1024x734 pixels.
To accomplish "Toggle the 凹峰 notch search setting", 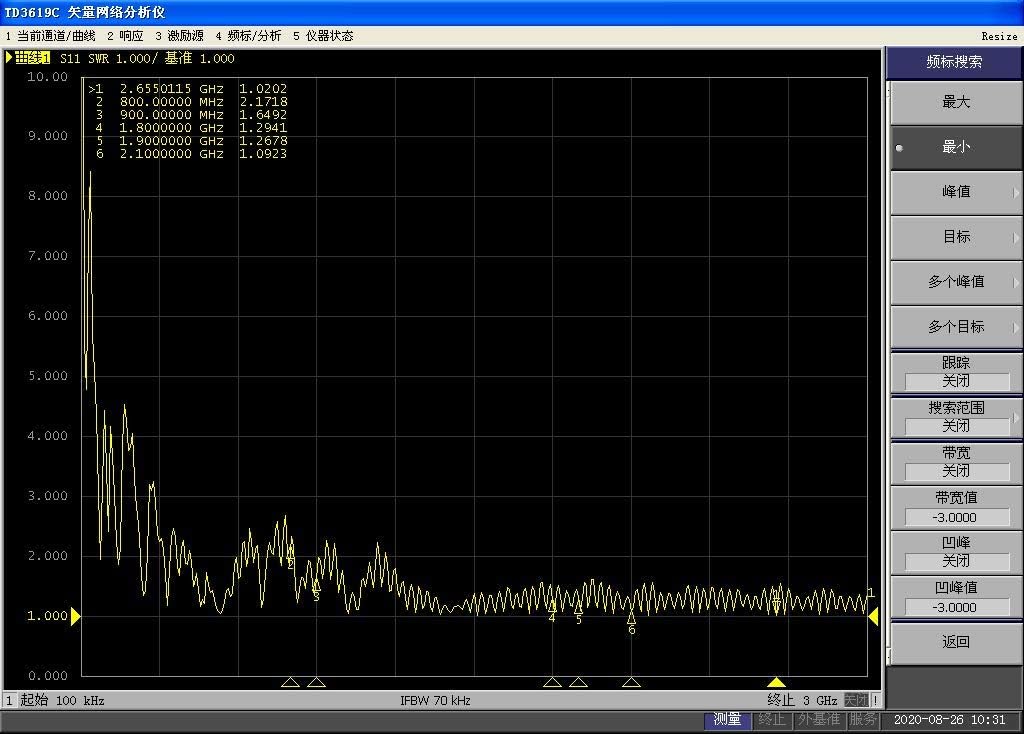I will coord(956,552).
